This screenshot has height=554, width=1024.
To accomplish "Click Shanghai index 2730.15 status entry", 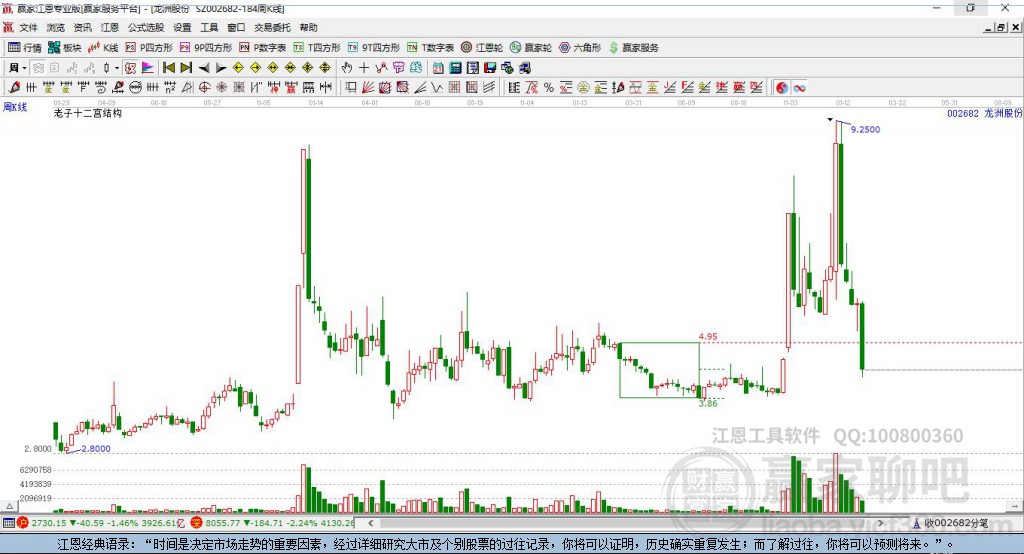I will [x=101, y=523].
